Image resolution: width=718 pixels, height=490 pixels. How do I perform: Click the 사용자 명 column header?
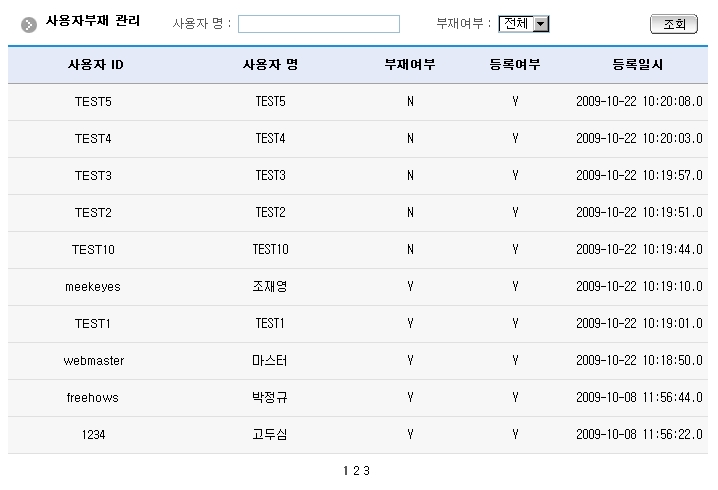pyautogui.click(x=270, y=65)
